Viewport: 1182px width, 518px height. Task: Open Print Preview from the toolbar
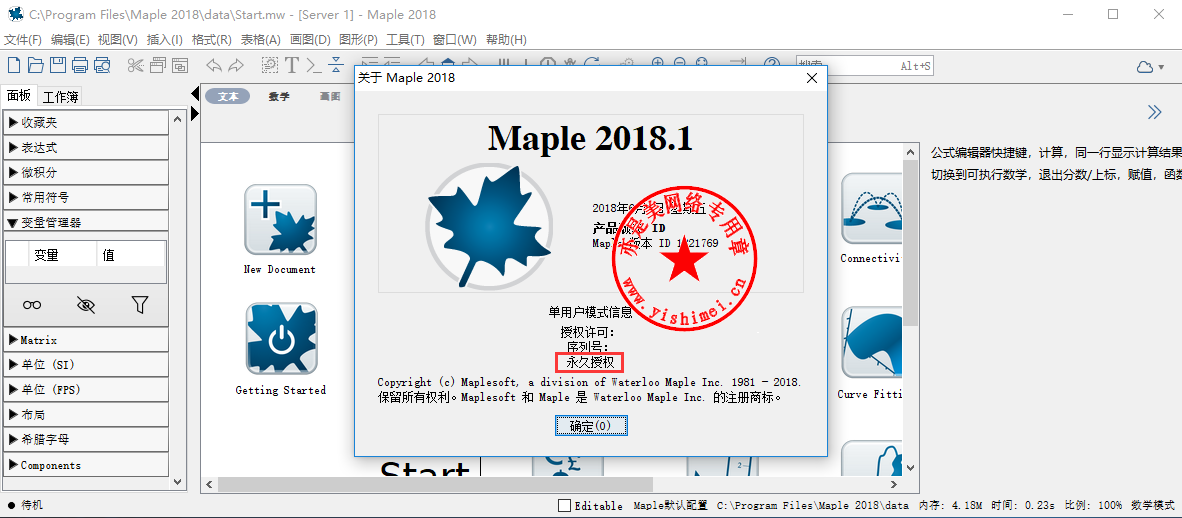pyautogui.click(x=103, y=66)
